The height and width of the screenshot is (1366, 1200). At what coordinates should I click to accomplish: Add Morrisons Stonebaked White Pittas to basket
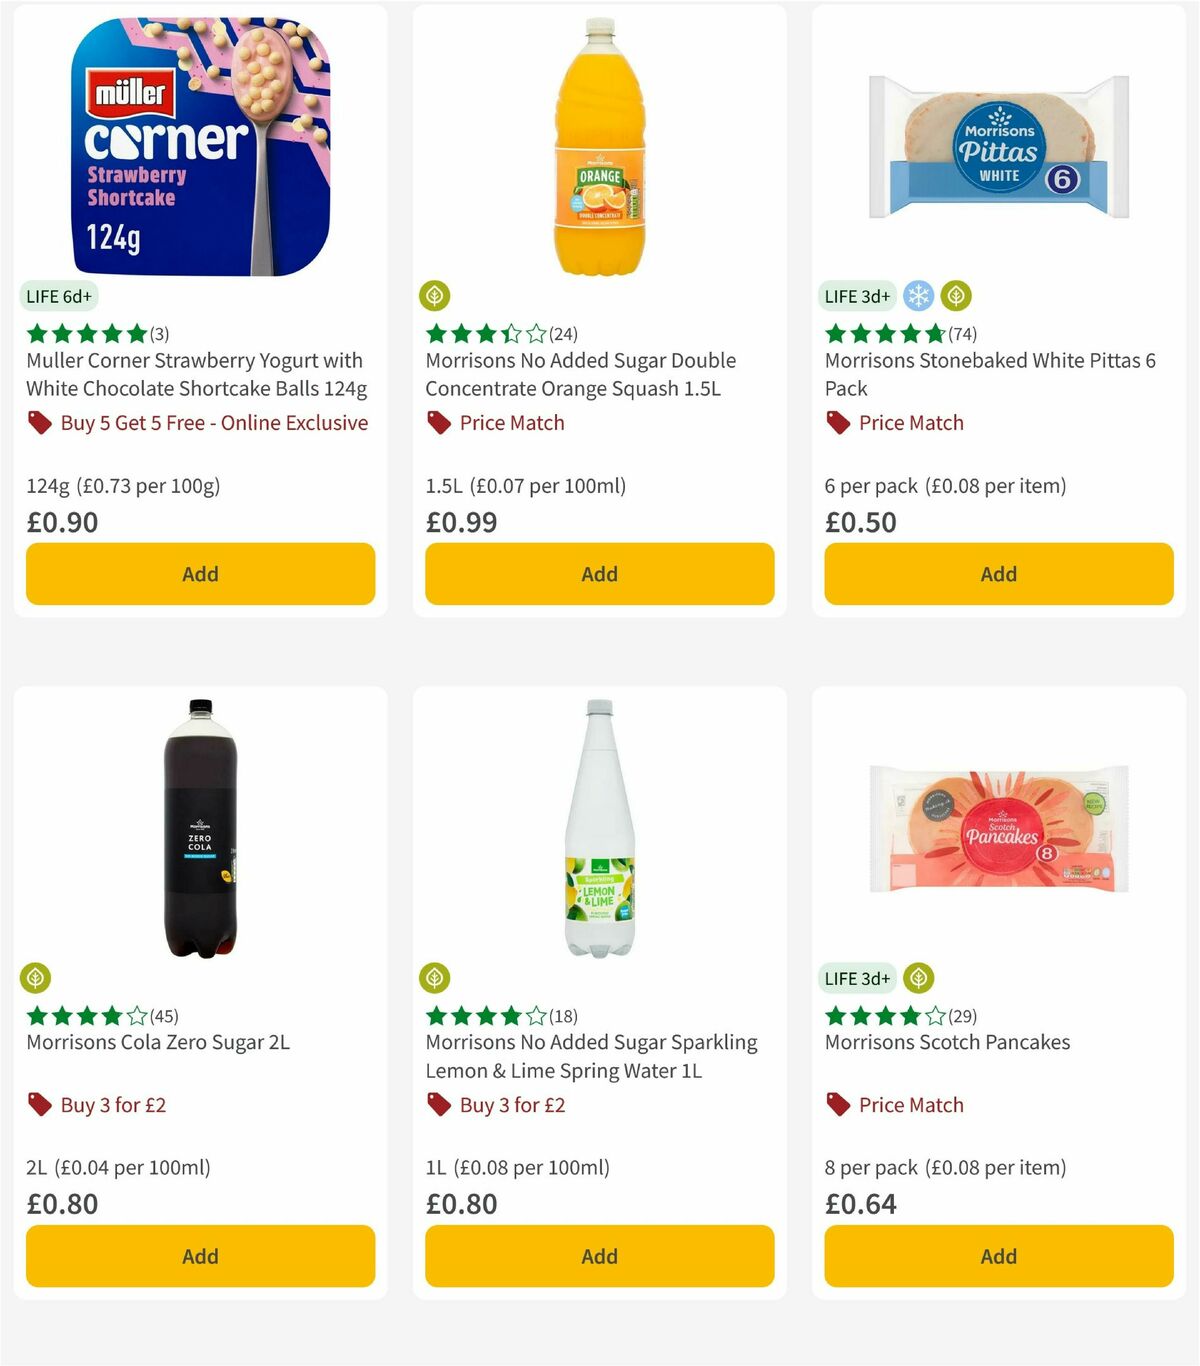click(998, 574)
